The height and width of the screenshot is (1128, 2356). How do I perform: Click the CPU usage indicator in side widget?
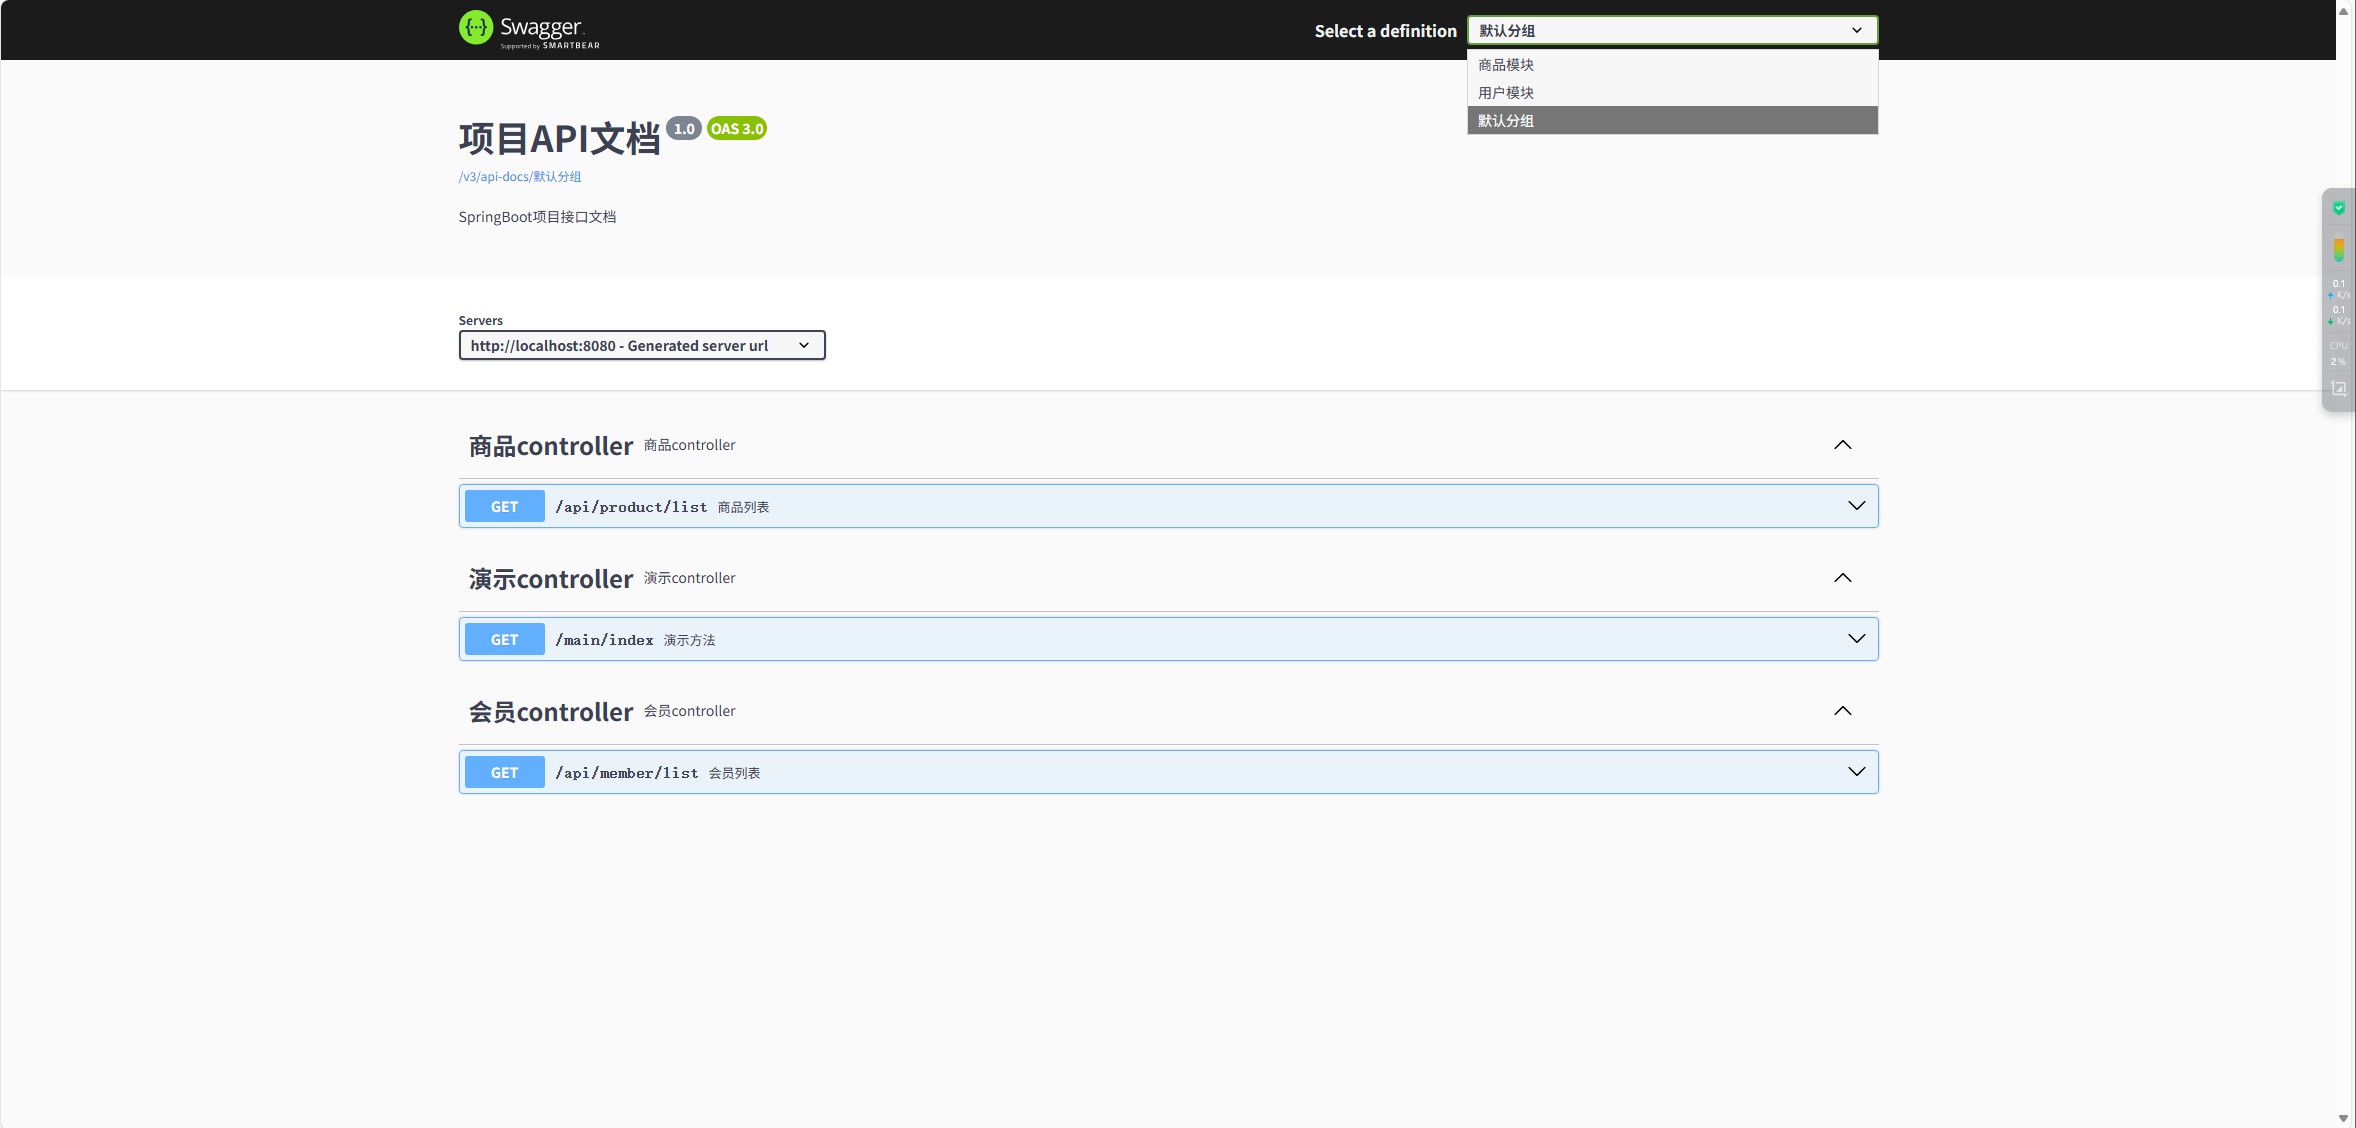[2339, 353]
